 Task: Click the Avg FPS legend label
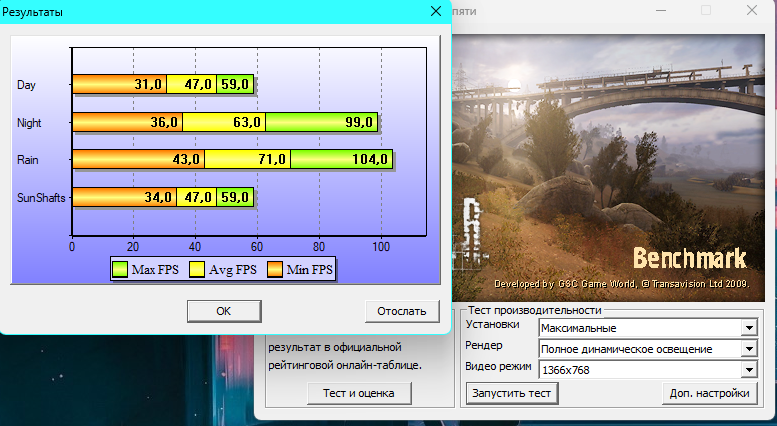233,269
